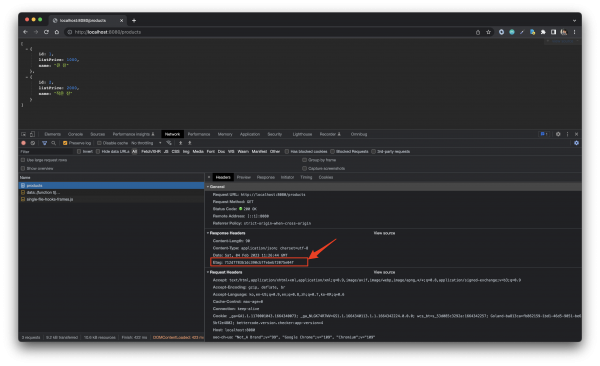Collapse the Response Headers section

pyautogui.click(x=208, y=233)
